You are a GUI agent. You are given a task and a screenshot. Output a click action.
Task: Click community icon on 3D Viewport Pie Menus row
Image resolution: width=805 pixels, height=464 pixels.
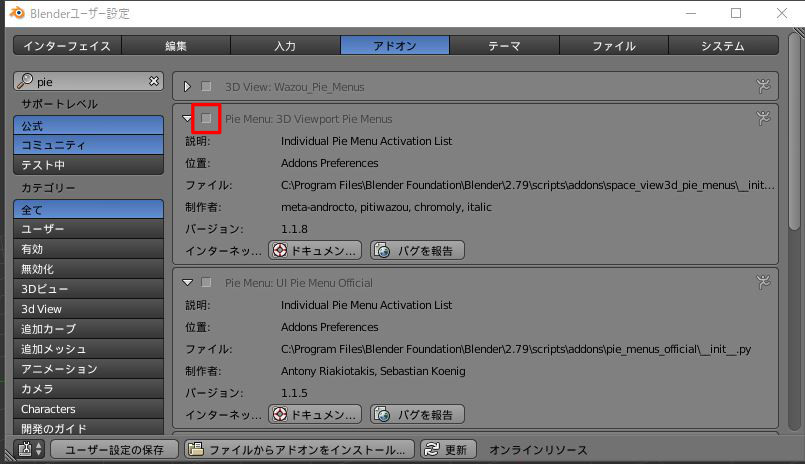click(x=763, y=118)
